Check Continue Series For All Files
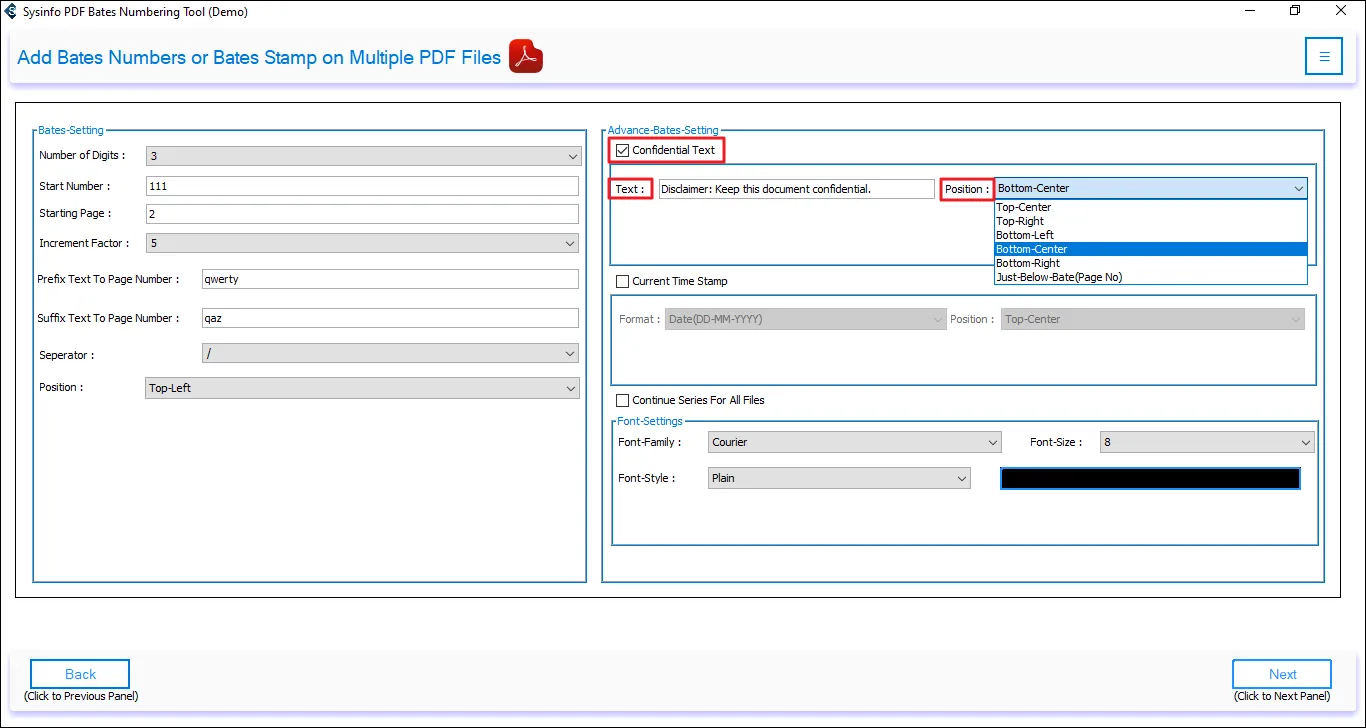The height and width of the screenshot is (728, 1366). 623,400
